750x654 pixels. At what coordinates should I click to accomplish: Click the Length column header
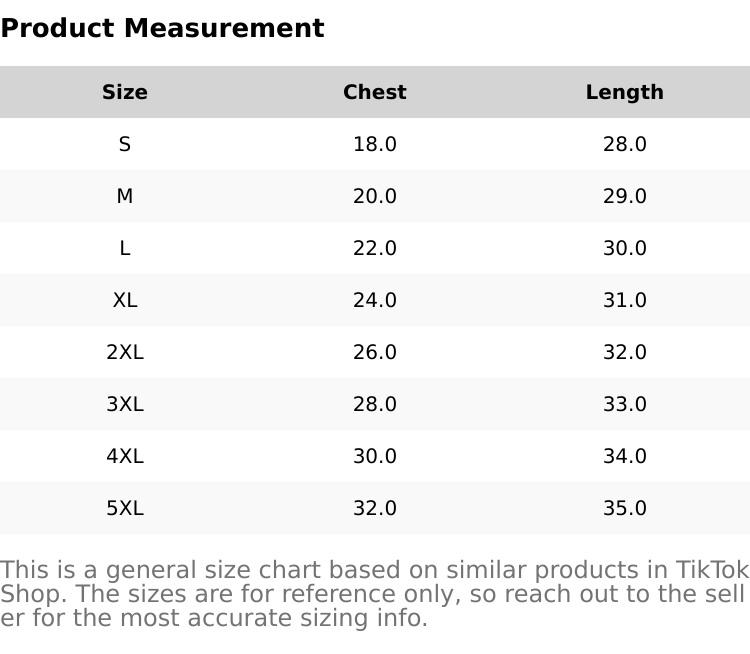625,92
